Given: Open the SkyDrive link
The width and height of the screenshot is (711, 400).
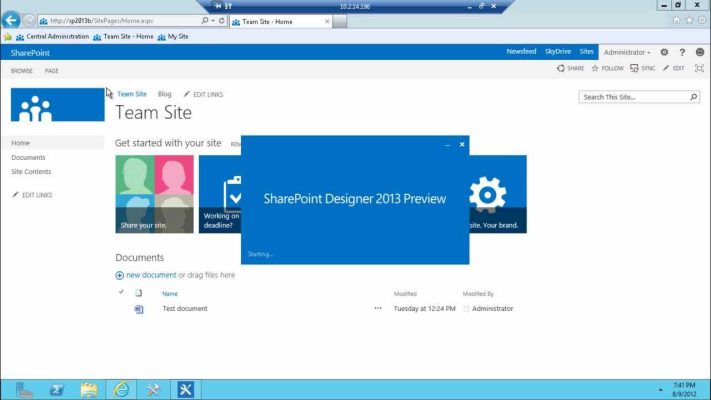Looking at the screenshot, I should pyautogui.click(x=558, y=52).
